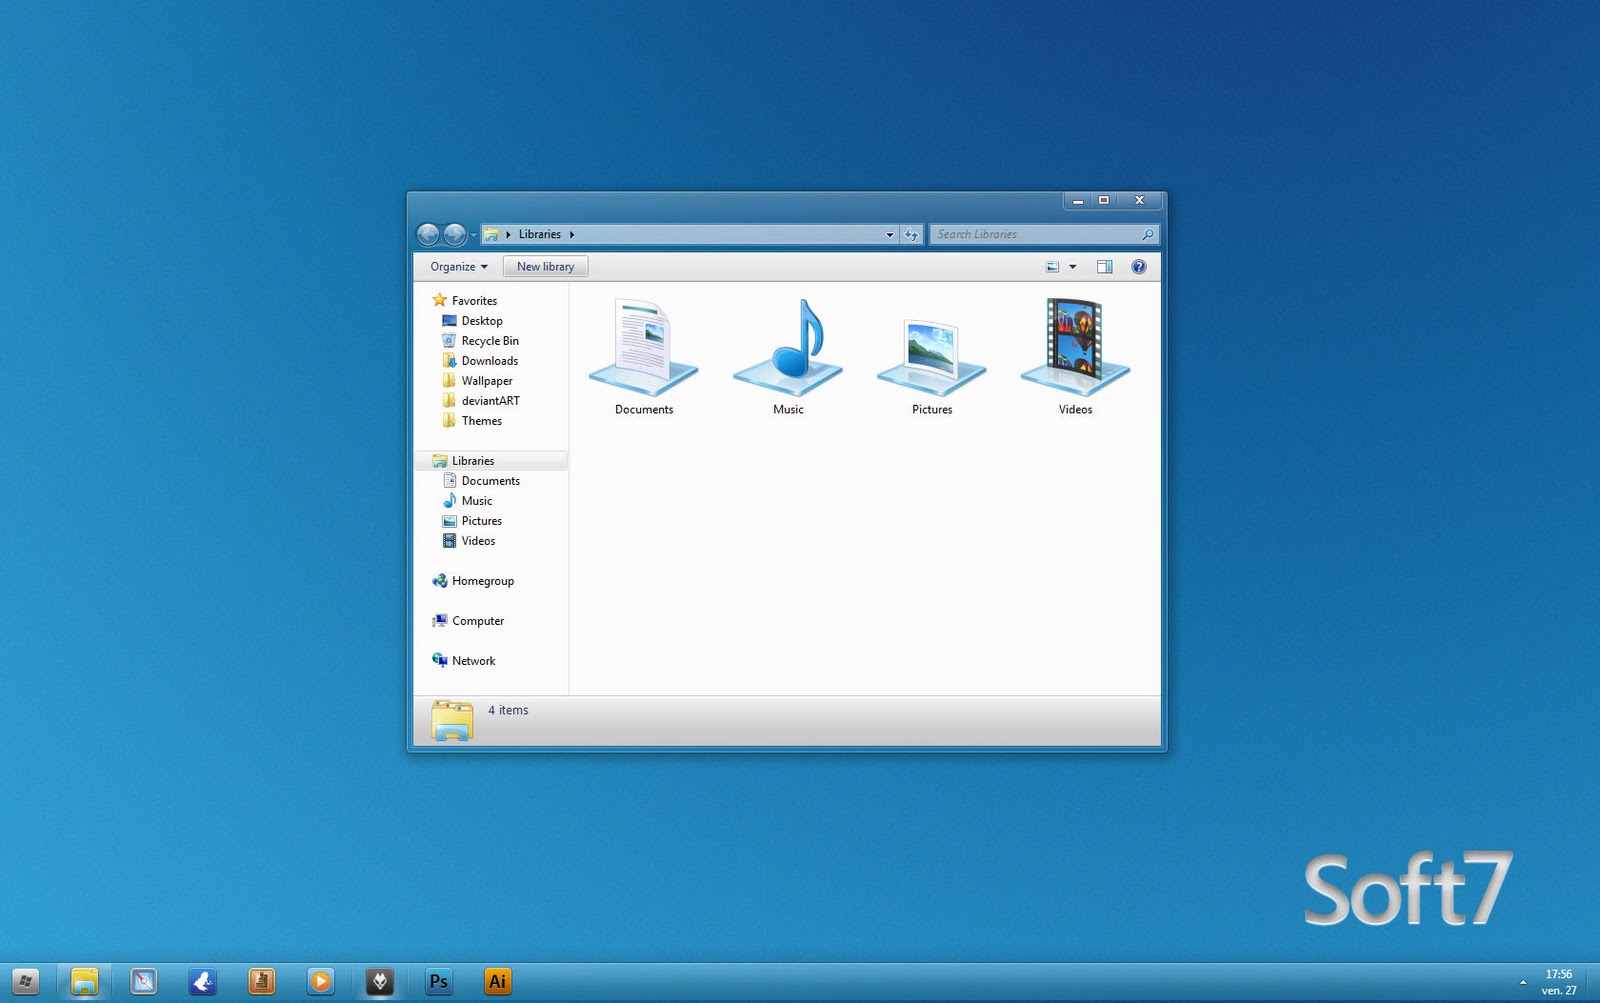Show the Homegroup section
This screenshot has height=1003, width=1600.
pos(483,580)
